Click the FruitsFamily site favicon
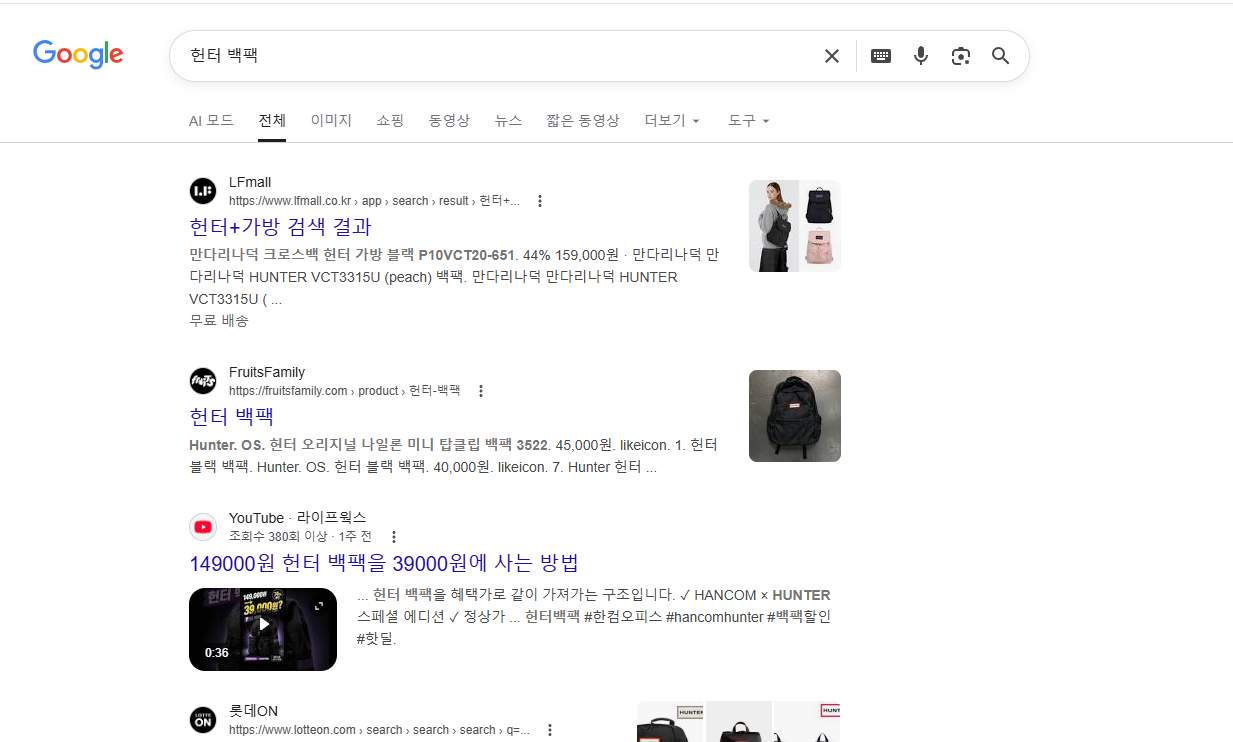This screenshot has width=1233, height=742. (x=203, y=381)
